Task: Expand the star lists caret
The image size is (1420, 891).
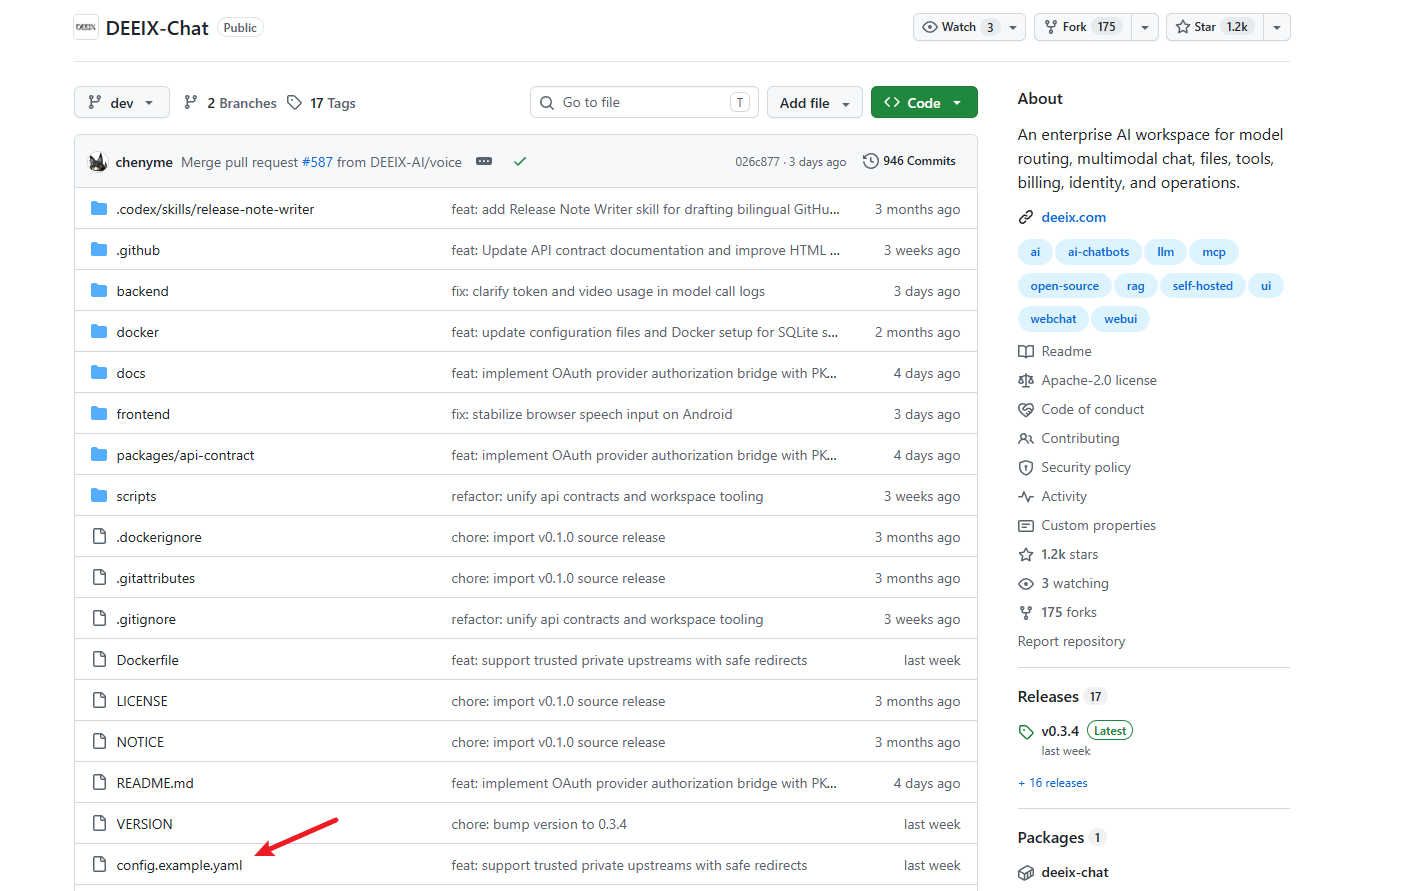Action: click(x=1277, y=27)
